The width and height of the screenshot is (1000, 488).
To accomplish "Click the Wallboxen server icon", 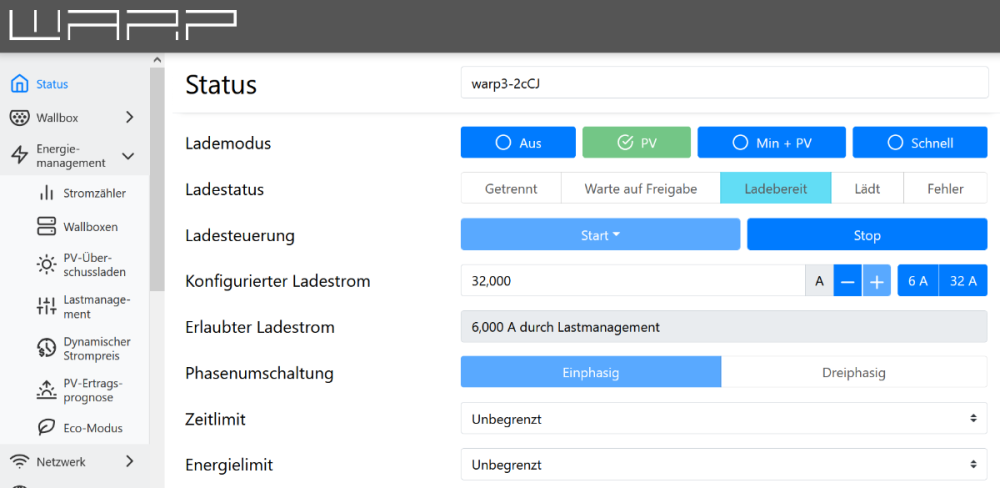I will point(46,227).
